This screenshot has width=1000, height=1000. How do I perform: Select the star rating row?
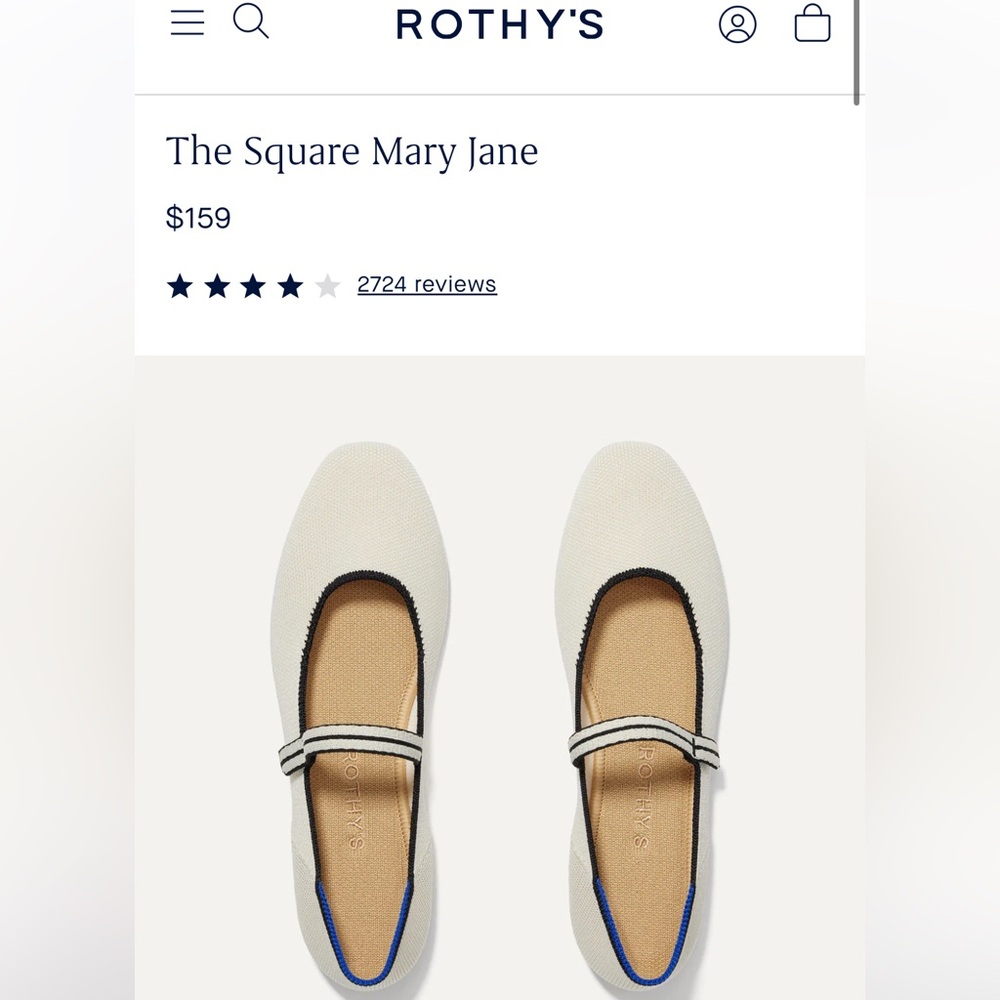254,285
